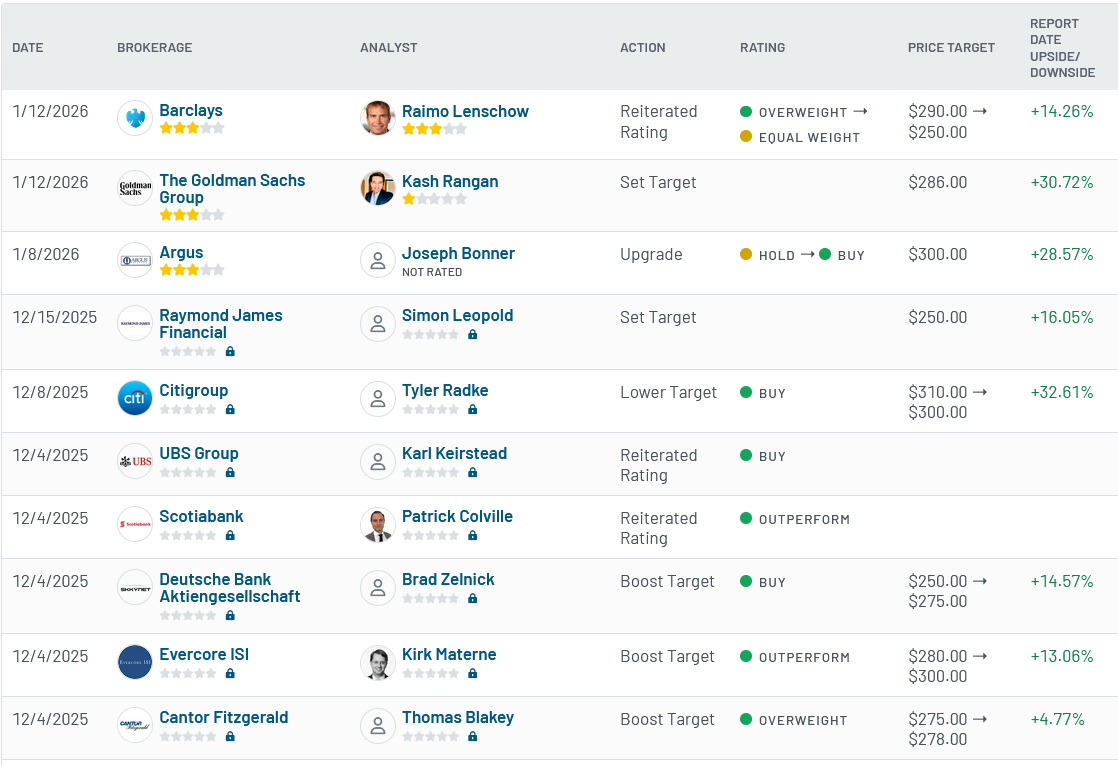
Task: Click the lock icon under Scotiabank
Action: click(230, 535)
